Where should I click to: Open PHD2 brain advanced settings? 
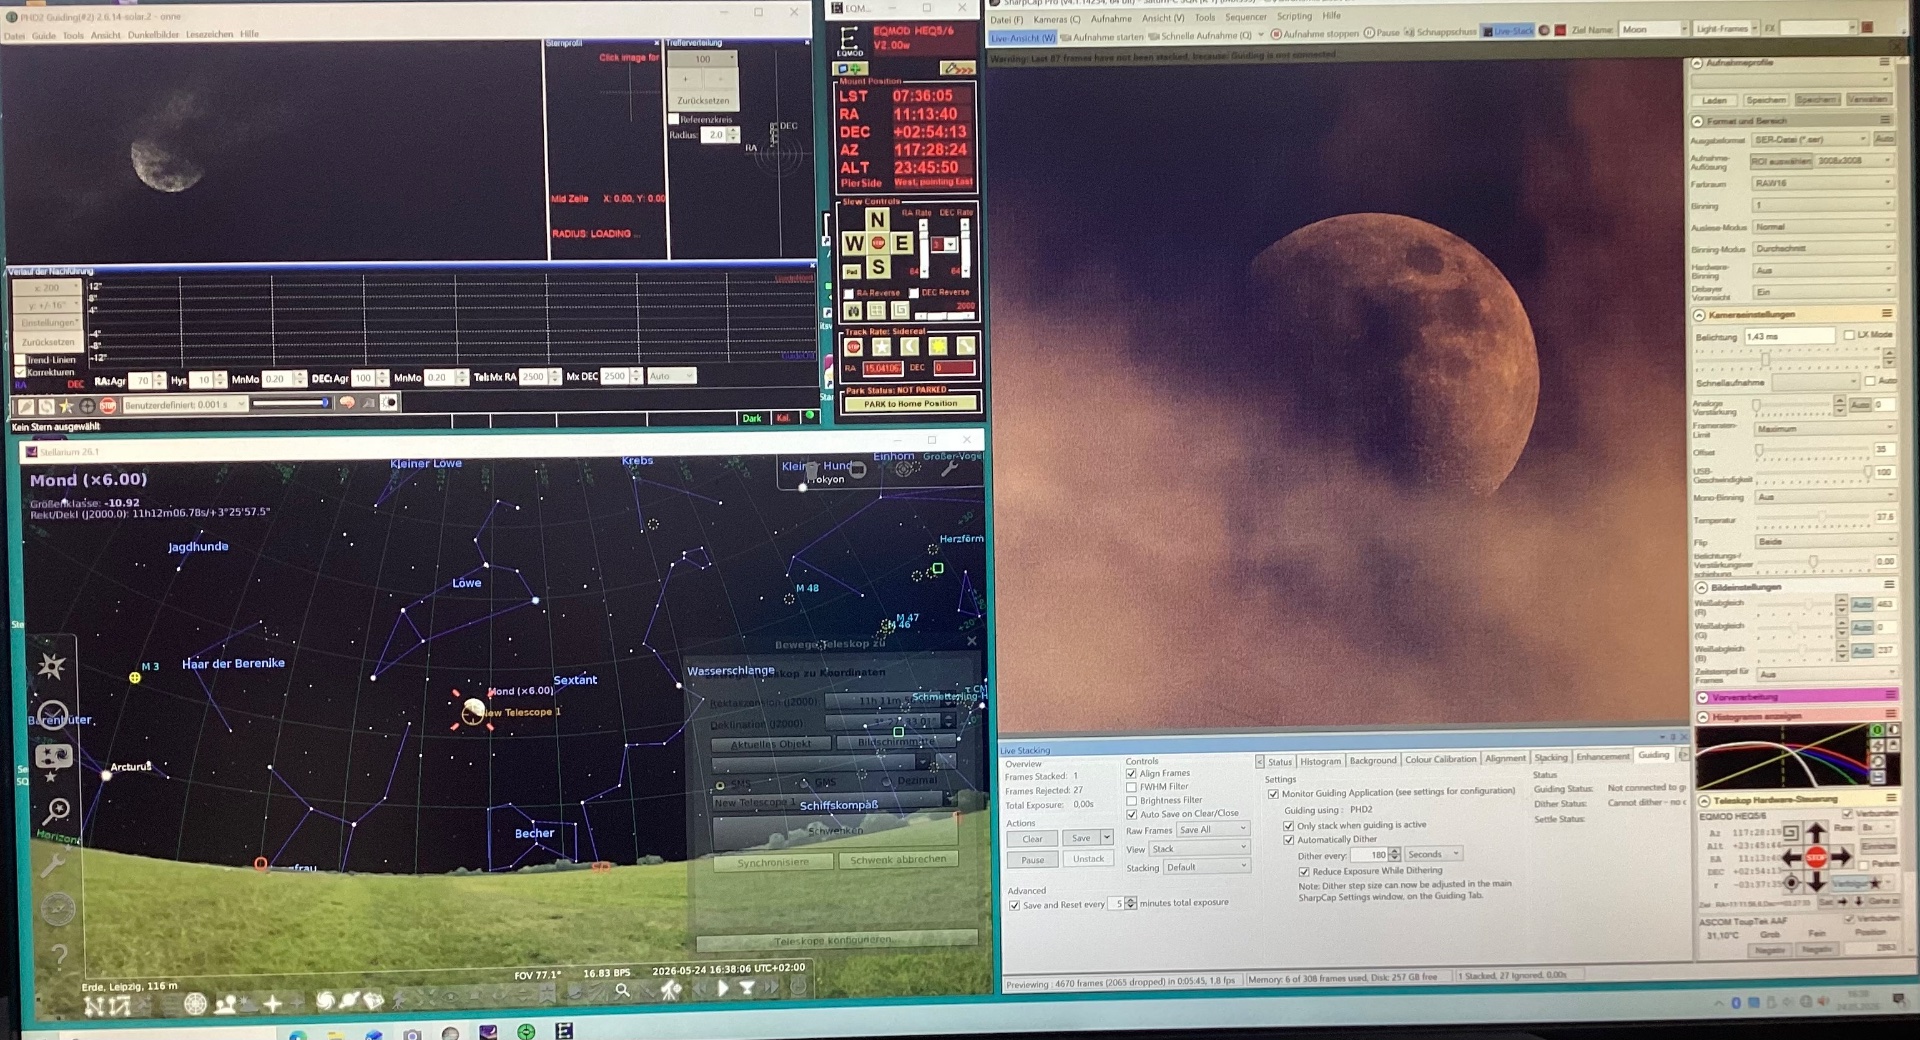tap(347, 403)
